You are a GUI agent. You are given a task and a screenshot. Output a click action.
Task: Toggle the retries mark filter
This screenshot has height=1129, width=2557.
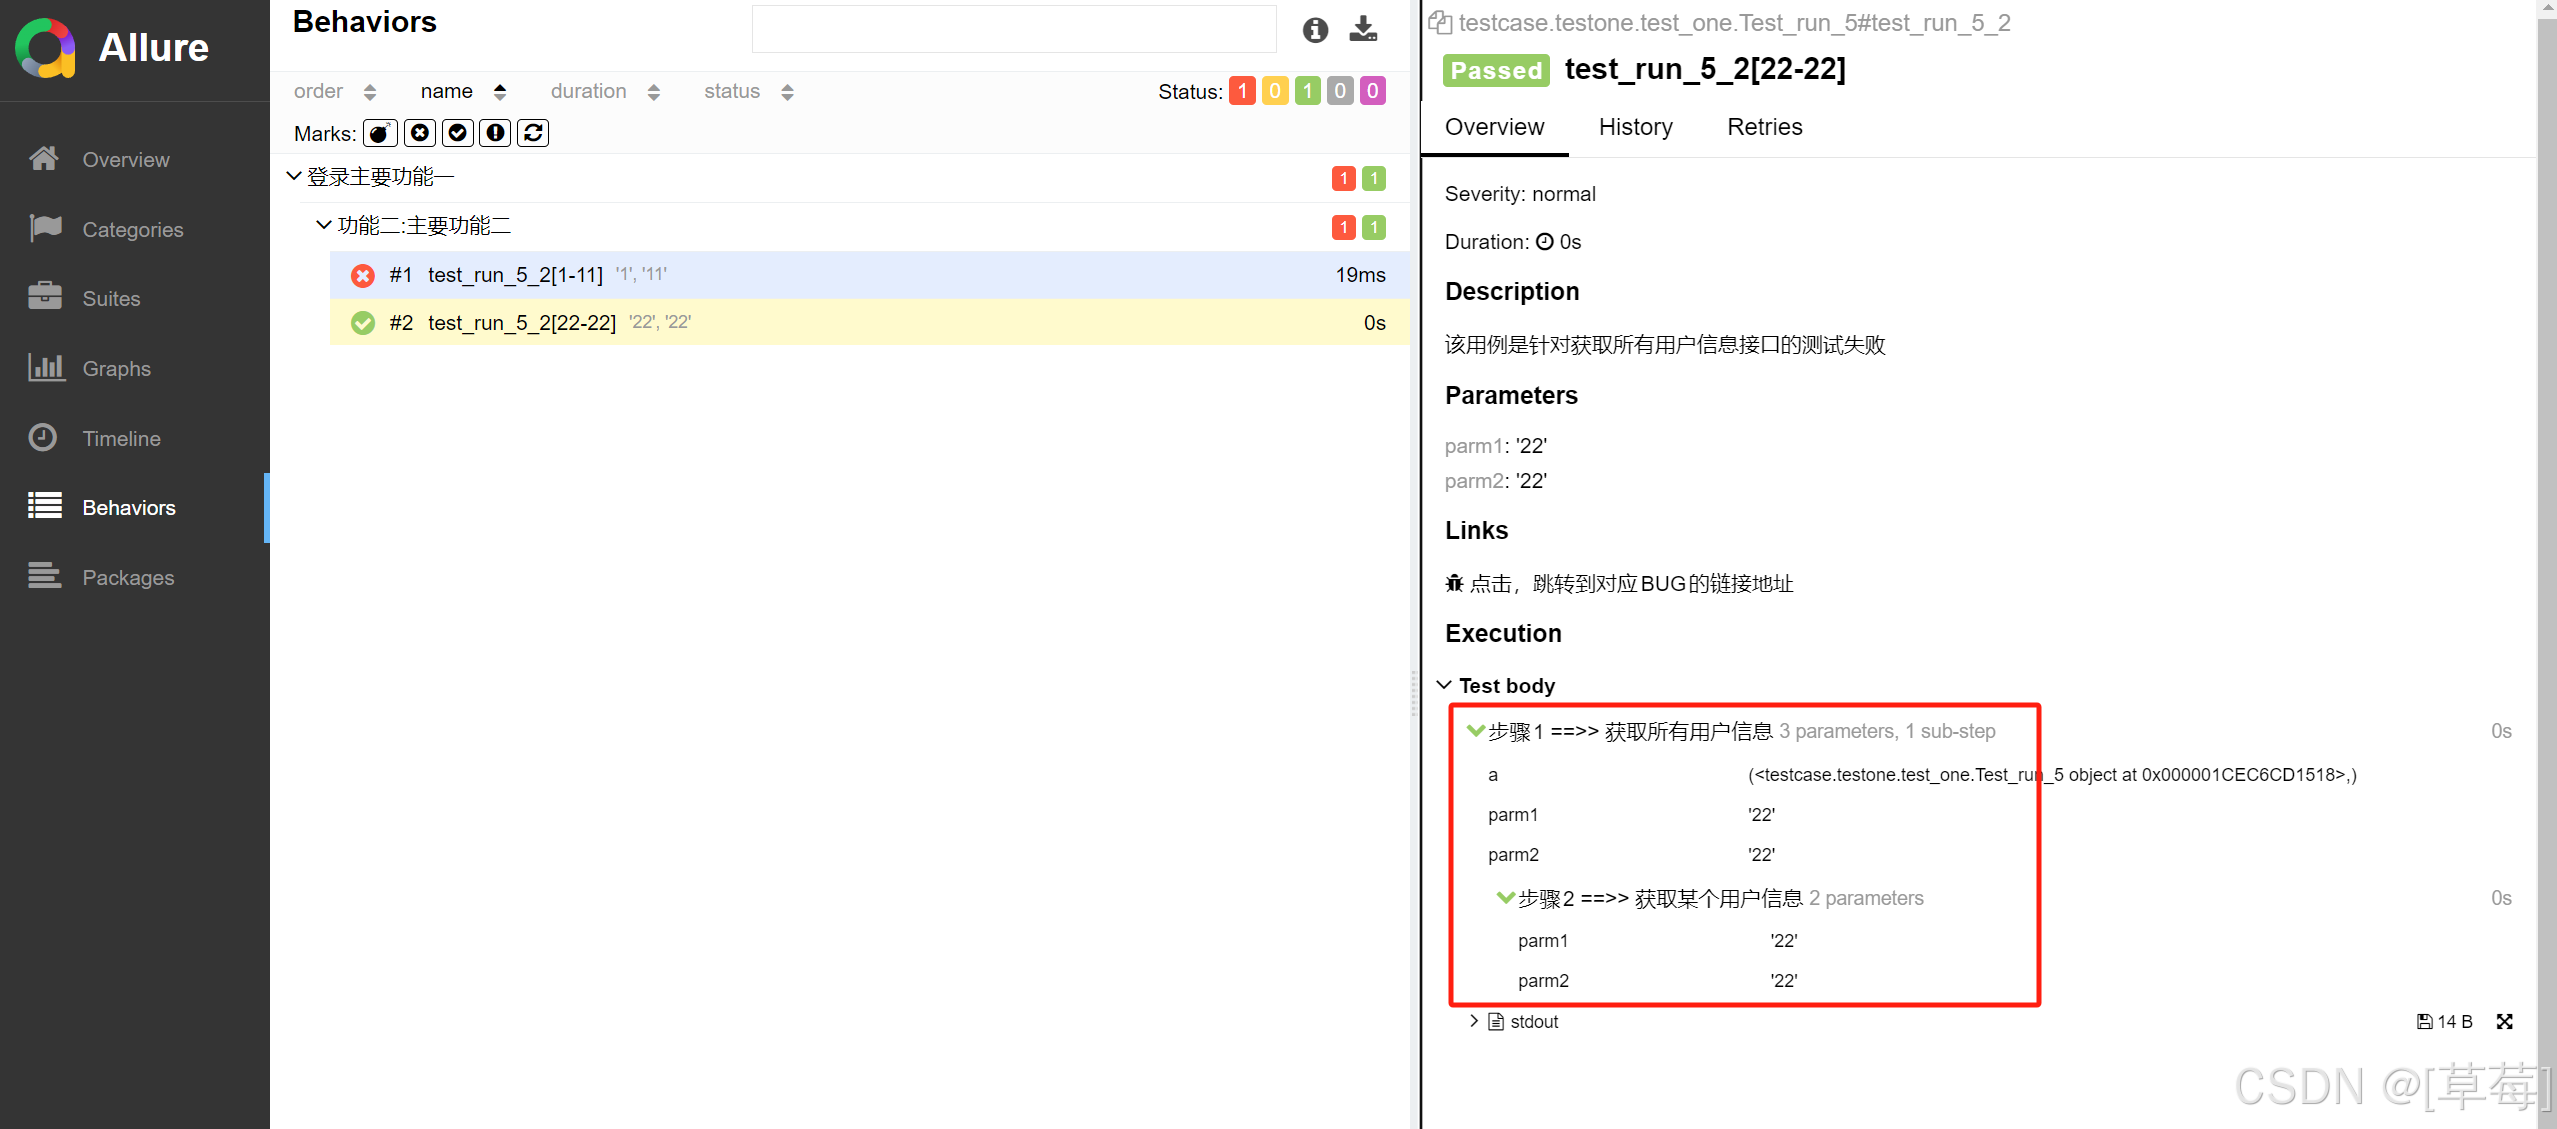pyautogui.click(x=533, y=133)
